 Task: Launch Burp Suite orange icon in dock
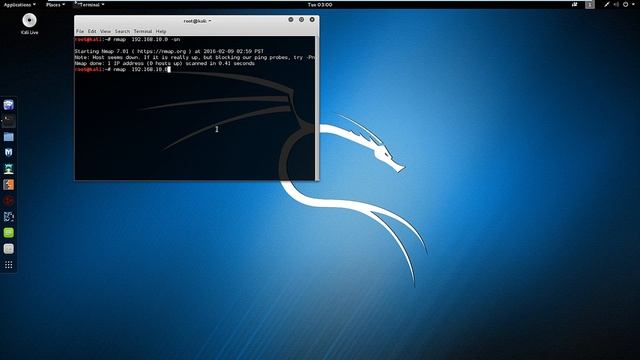[9, 184]
